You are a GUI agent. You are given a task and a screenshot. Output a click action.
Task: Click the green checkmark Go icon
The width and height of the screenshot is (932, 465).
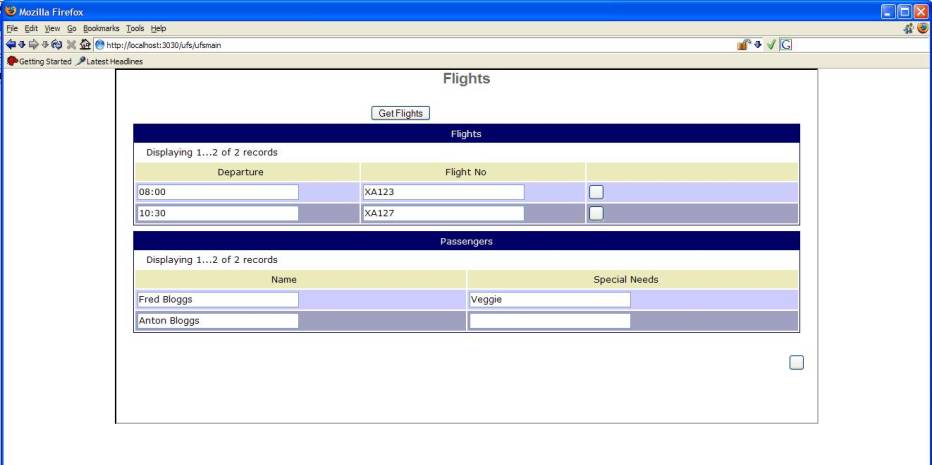pos(771,44)
